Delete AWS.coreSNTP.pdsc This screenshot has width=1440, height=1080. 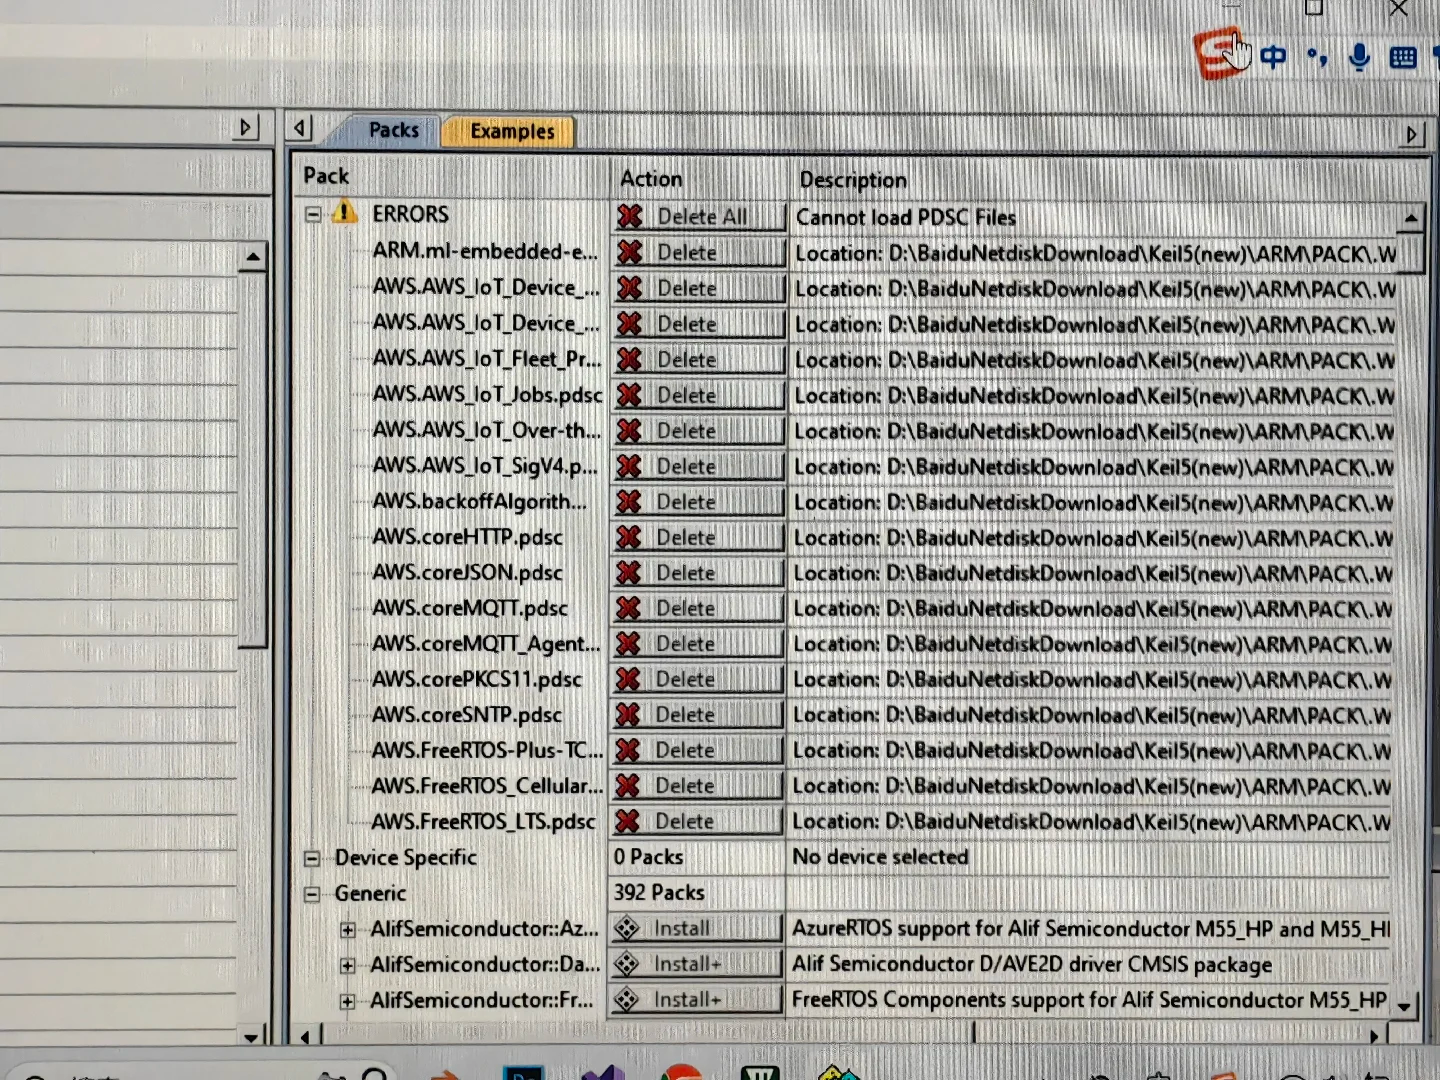pos(698,714)
